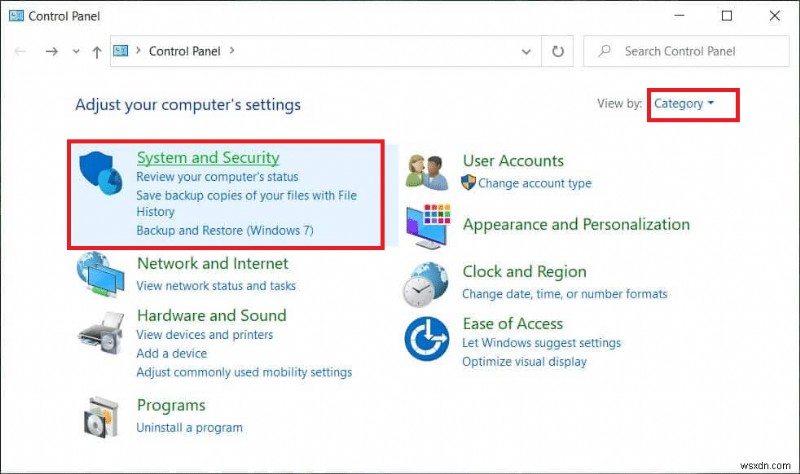
Task: Expand the Control Panel breadcrumb chevron
Action: pyautogui.click(x=232, y=51)
